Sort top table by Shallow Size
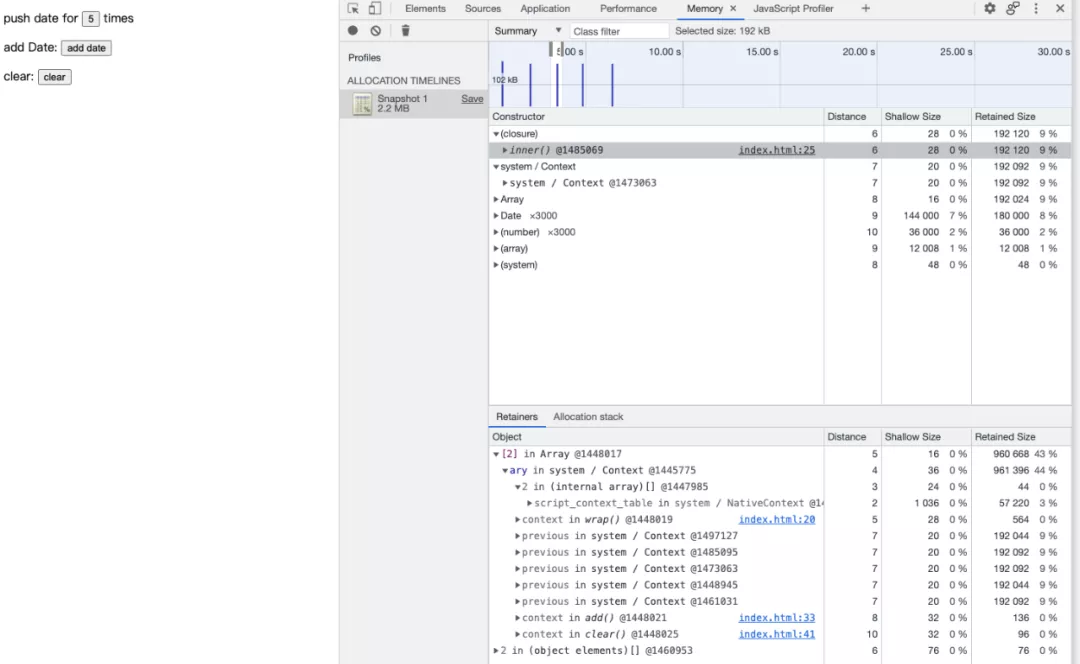Viewport: 1080px width, 664px height. click(926, 116)
